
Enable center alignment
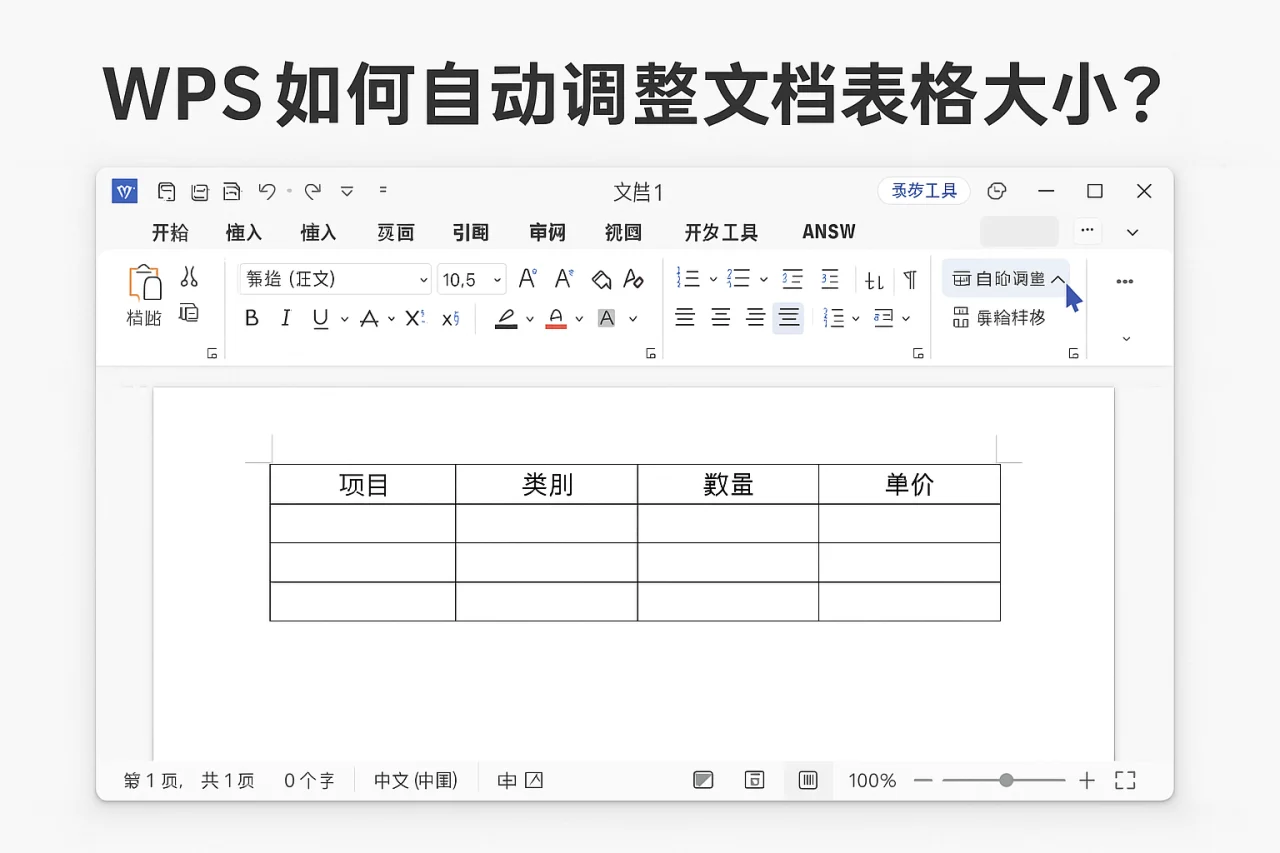[x=721, y=316]
